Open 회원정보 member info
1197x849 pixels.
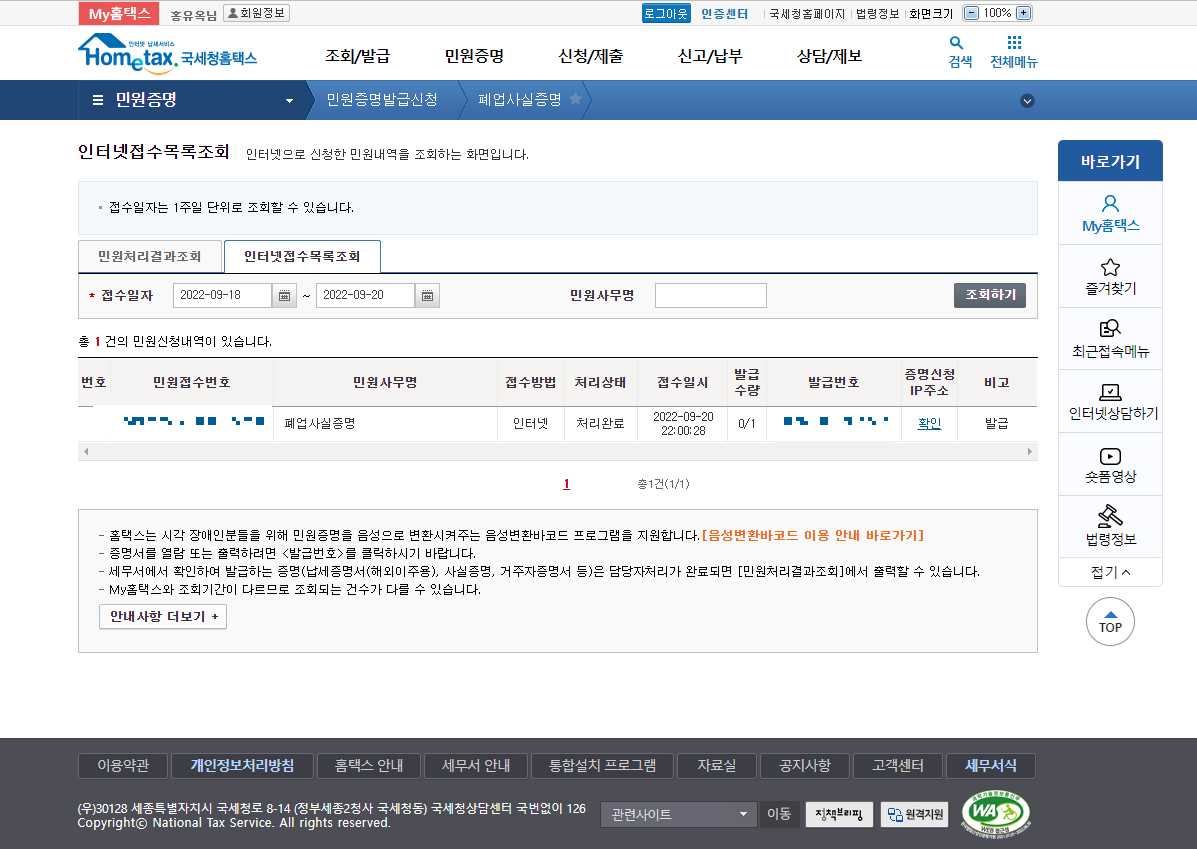pyautogui.click(x=256, y=13)
